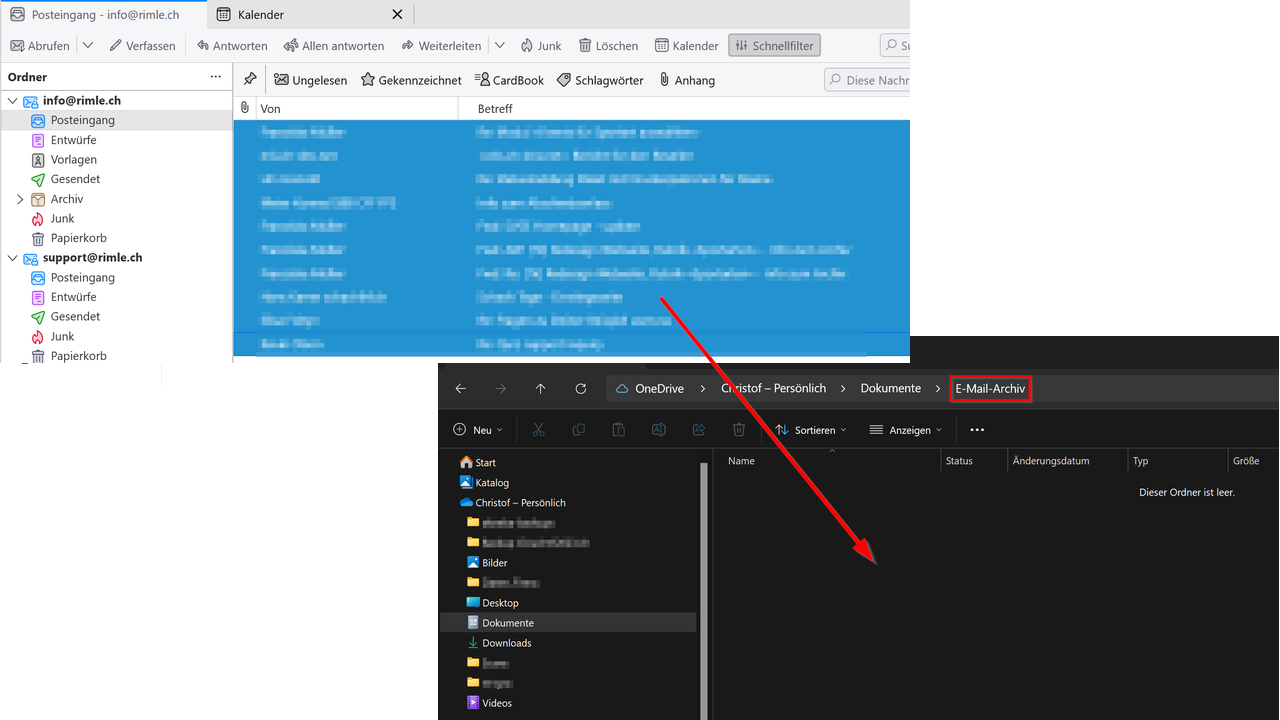This screenshot has height=720, width=1280.
Task: Expand the Archiv folder tree
Action: (20, 199)
